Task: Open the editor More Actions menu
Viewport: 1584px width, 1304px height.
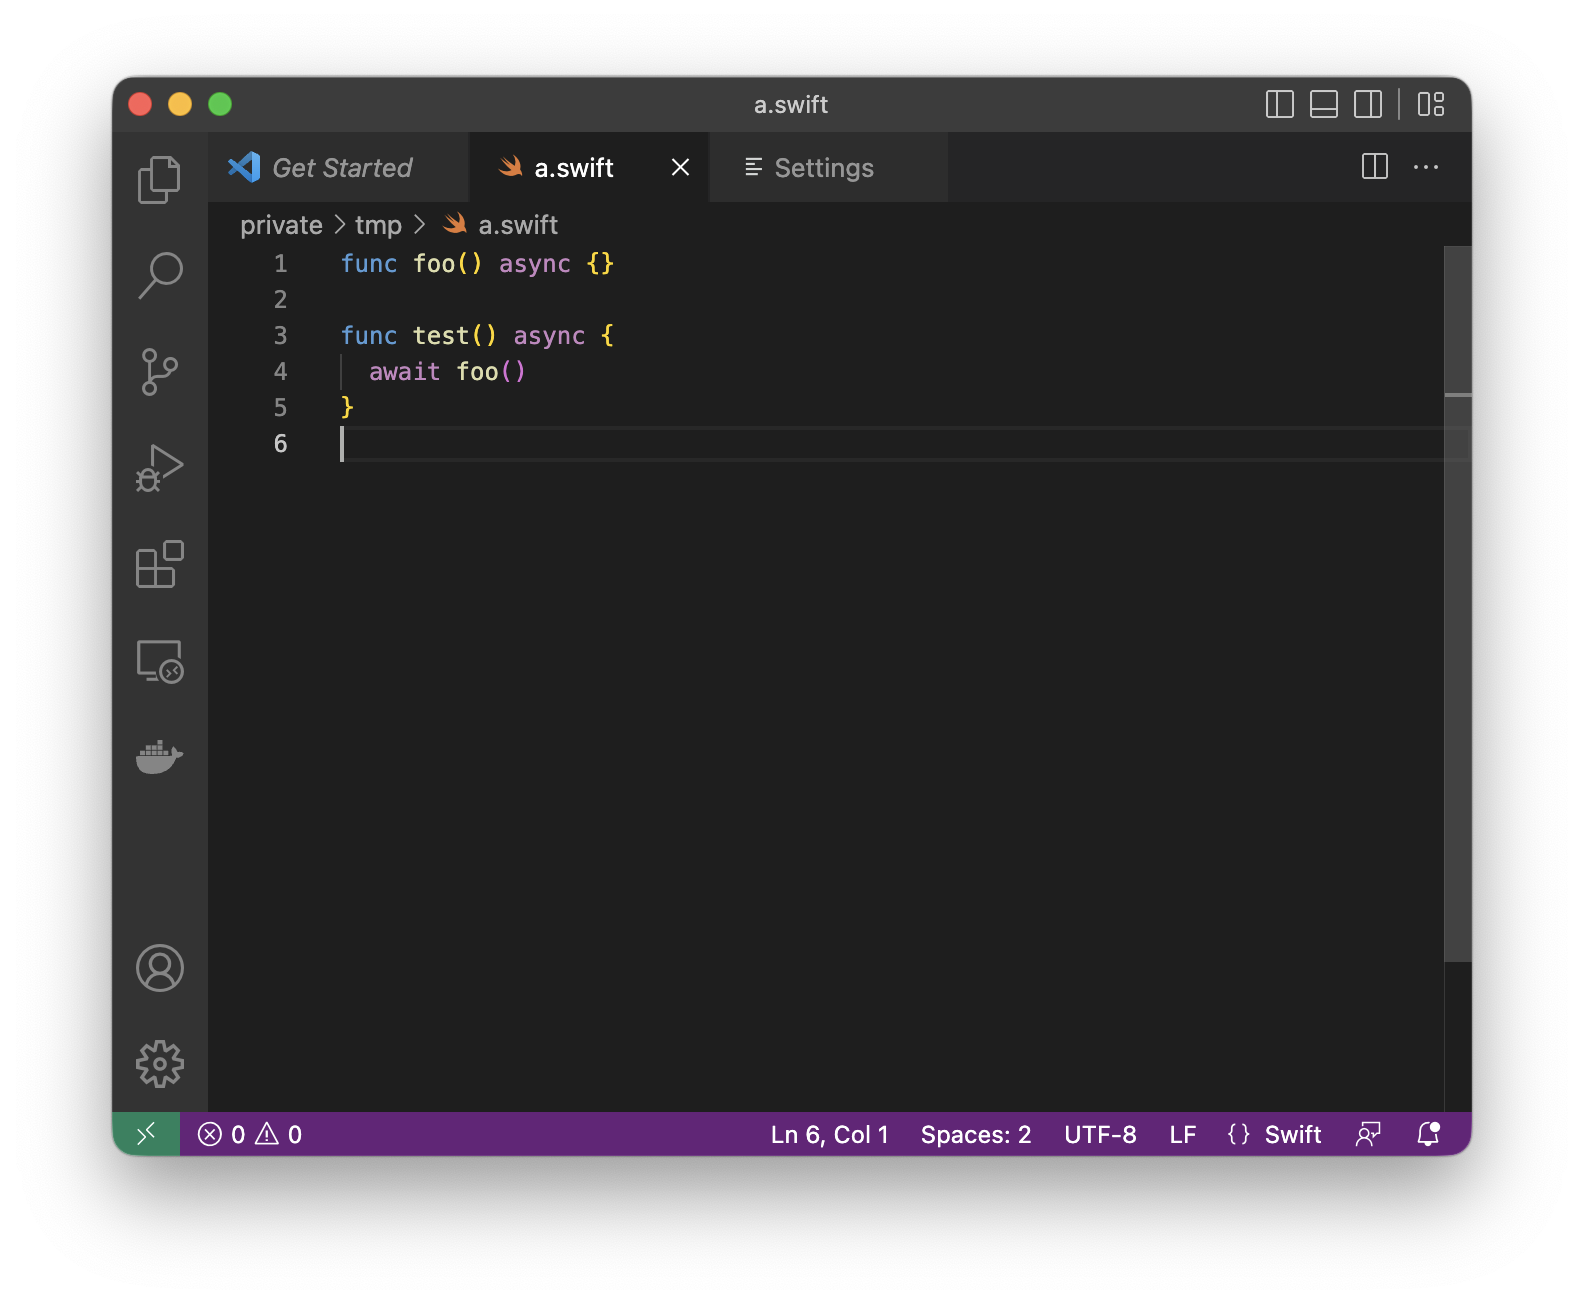Action: [x=1426, y=167]
